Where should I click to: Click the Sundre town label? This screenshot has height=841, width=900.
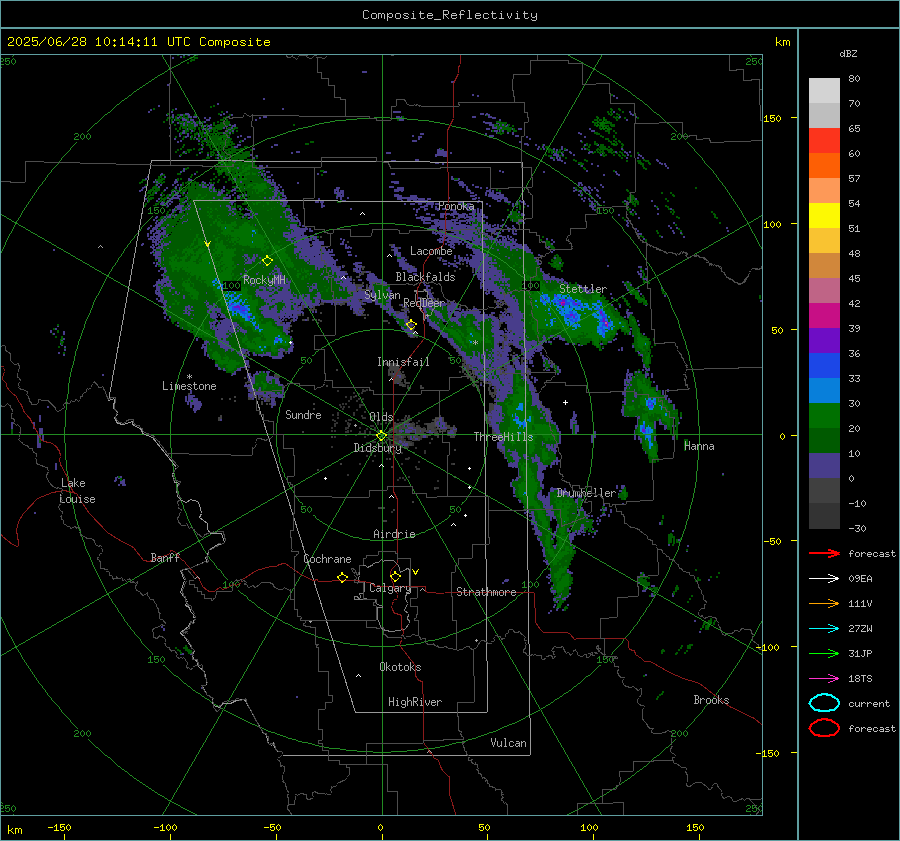coord(303,415)
